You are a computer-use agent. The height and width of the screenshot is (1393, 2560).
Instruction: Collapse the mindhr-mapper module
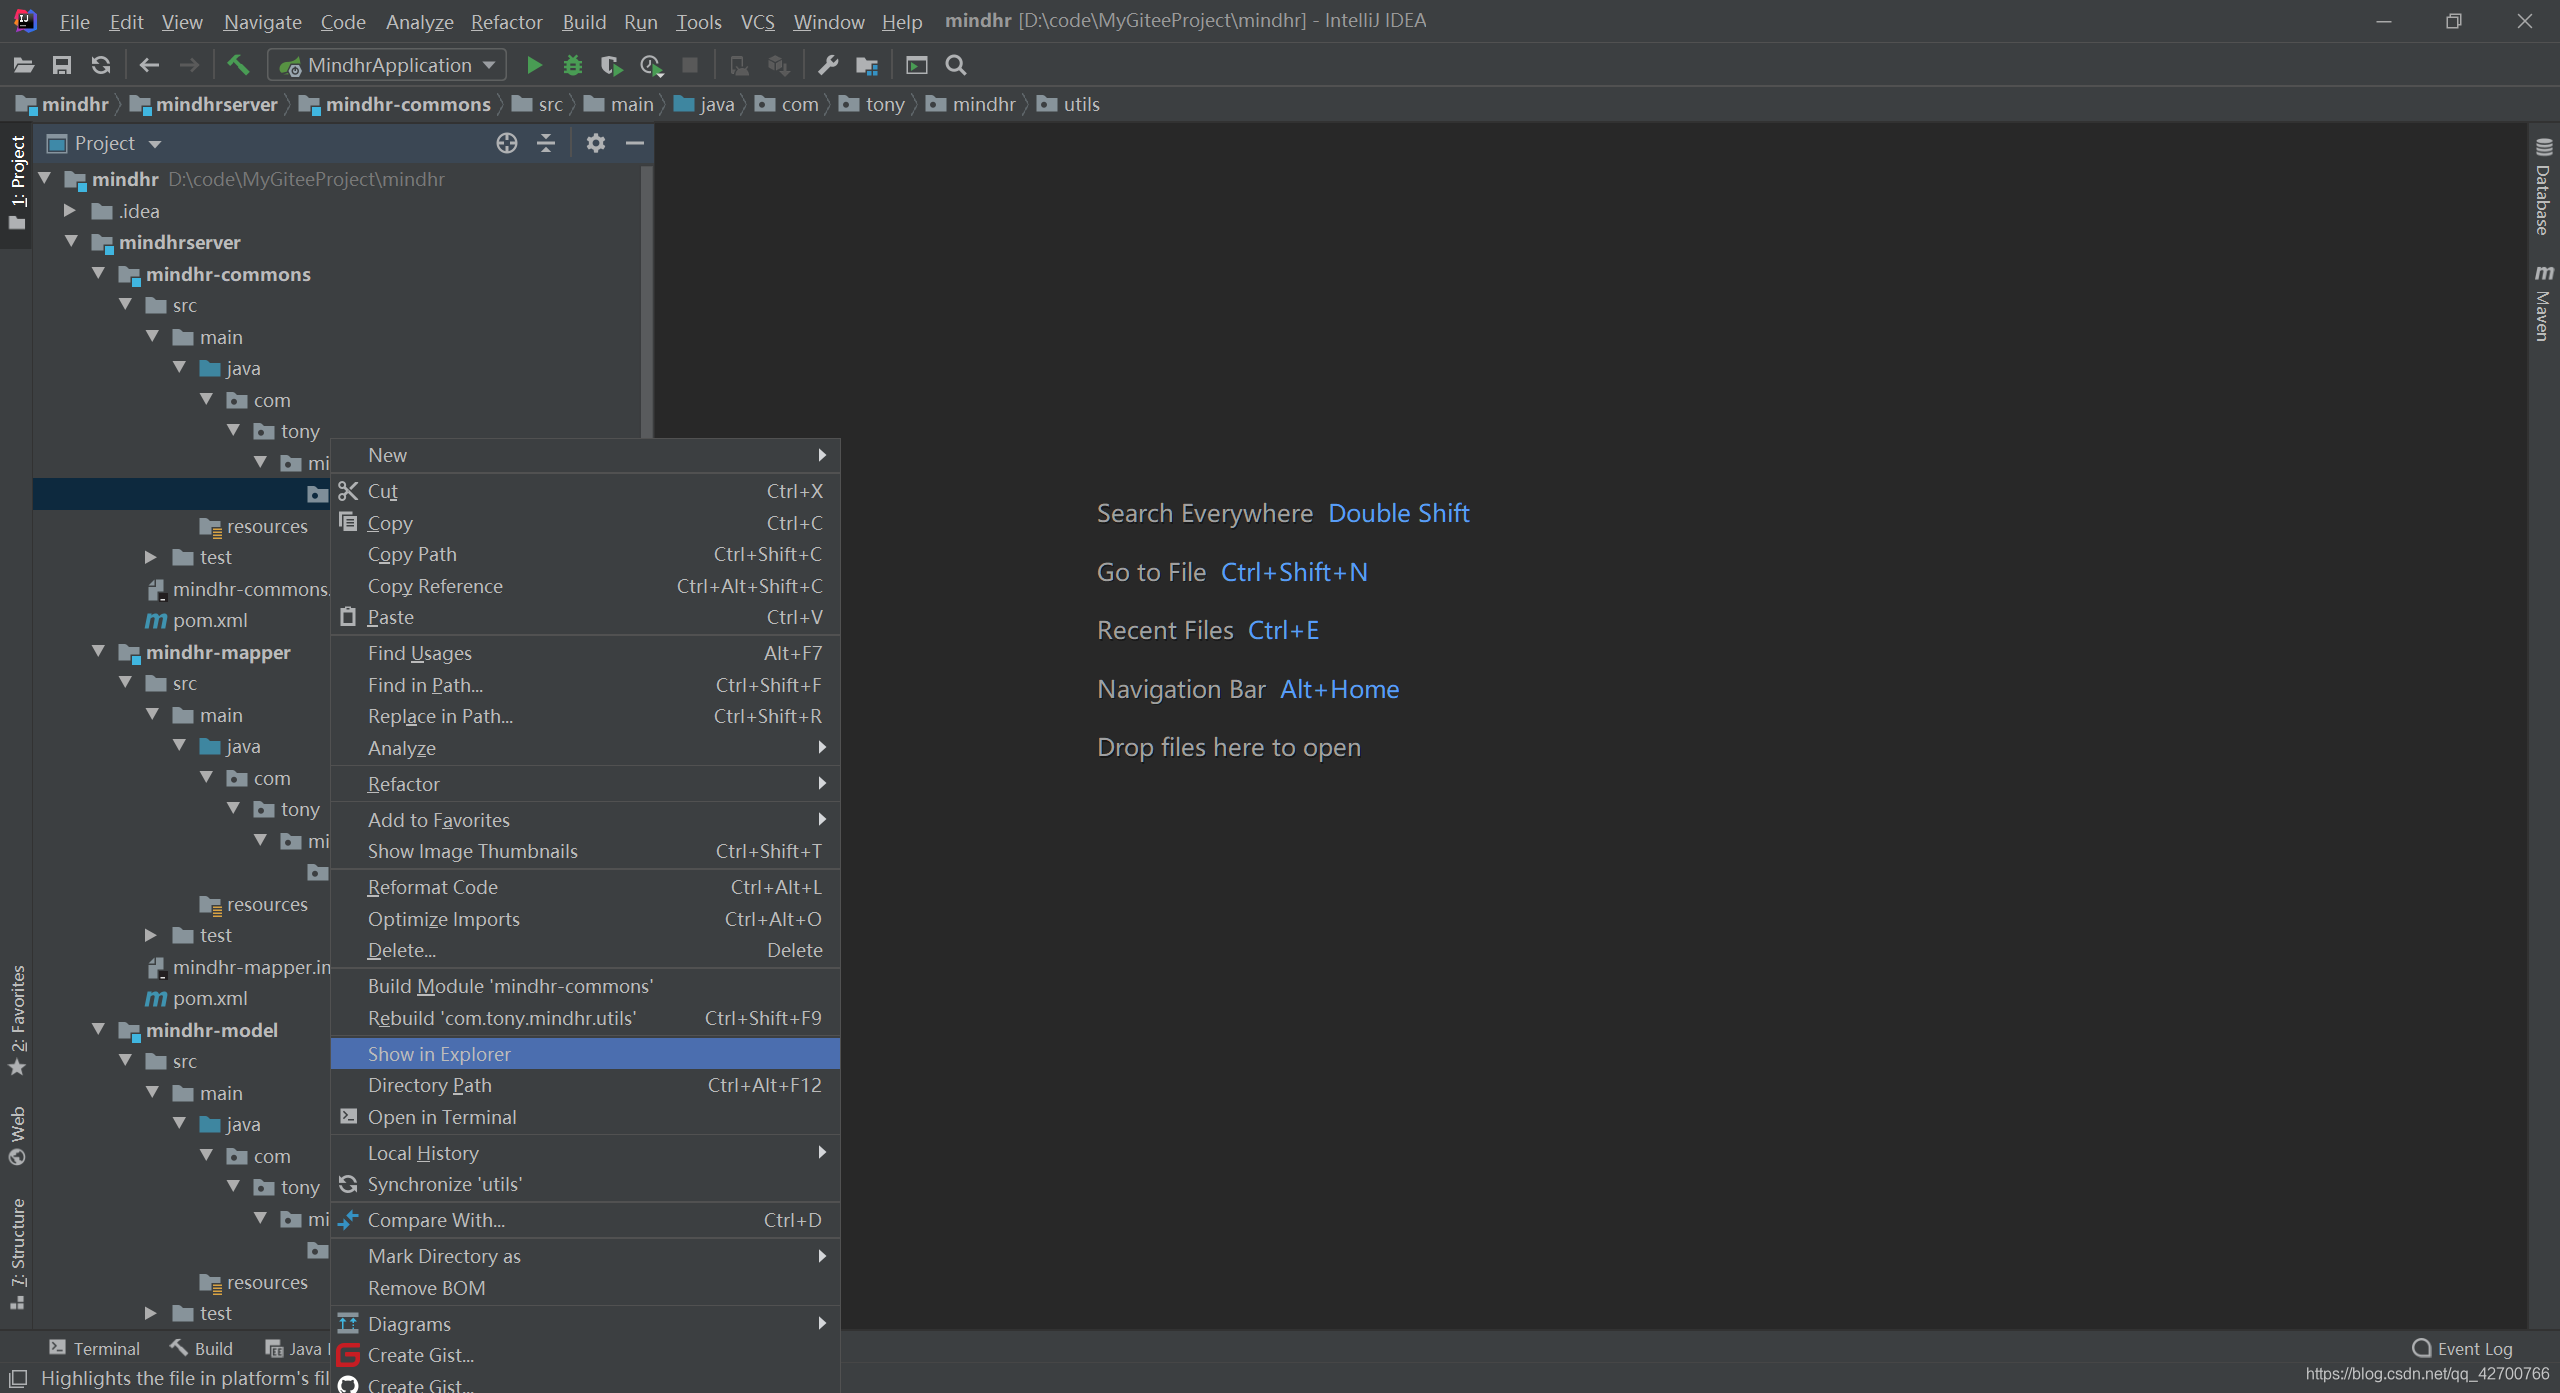click(98, 652)
